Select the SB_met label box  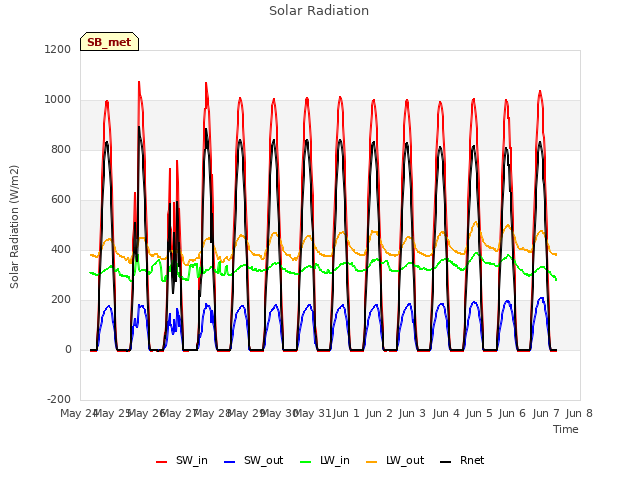coord(109,42)
